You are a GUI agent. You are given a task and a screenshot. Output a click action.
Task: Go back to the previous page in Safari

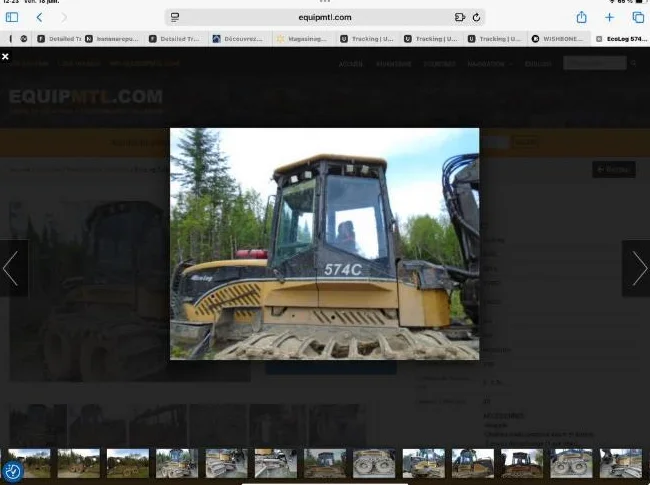39,17
